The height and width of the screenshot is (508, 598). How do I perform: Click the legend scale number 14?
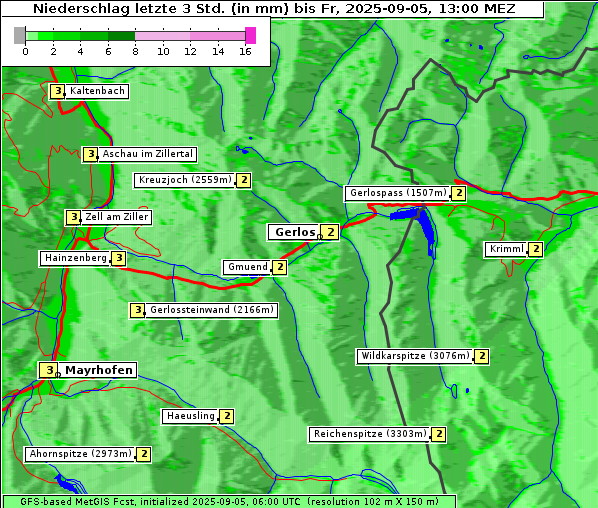pos(218,51)
